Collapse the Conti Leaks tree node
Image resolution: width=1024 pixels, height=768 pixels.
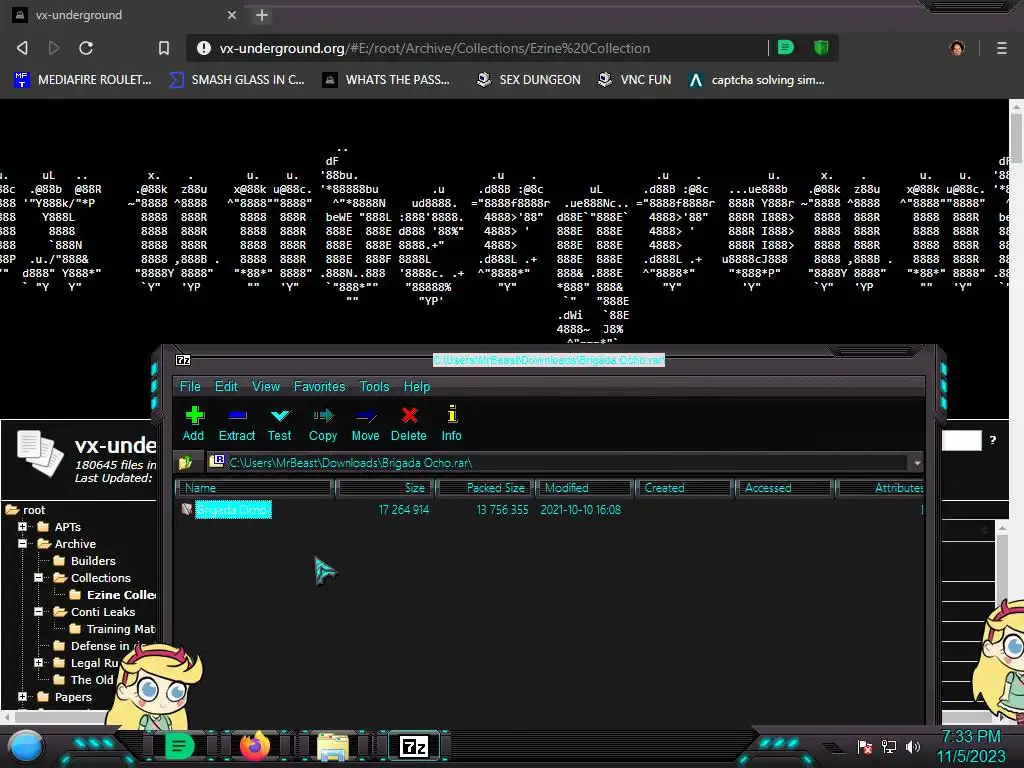[39, 611]
